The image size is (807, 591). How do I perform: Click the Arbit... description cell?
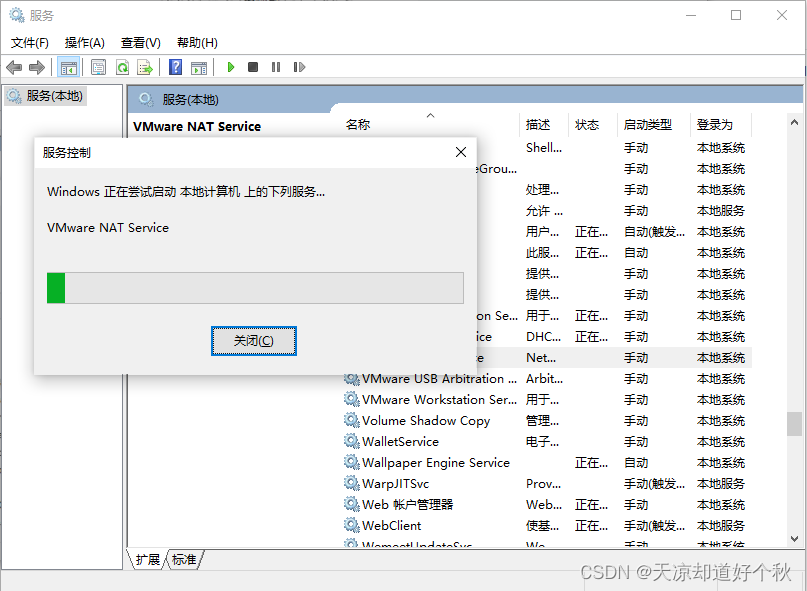[545, 379]
